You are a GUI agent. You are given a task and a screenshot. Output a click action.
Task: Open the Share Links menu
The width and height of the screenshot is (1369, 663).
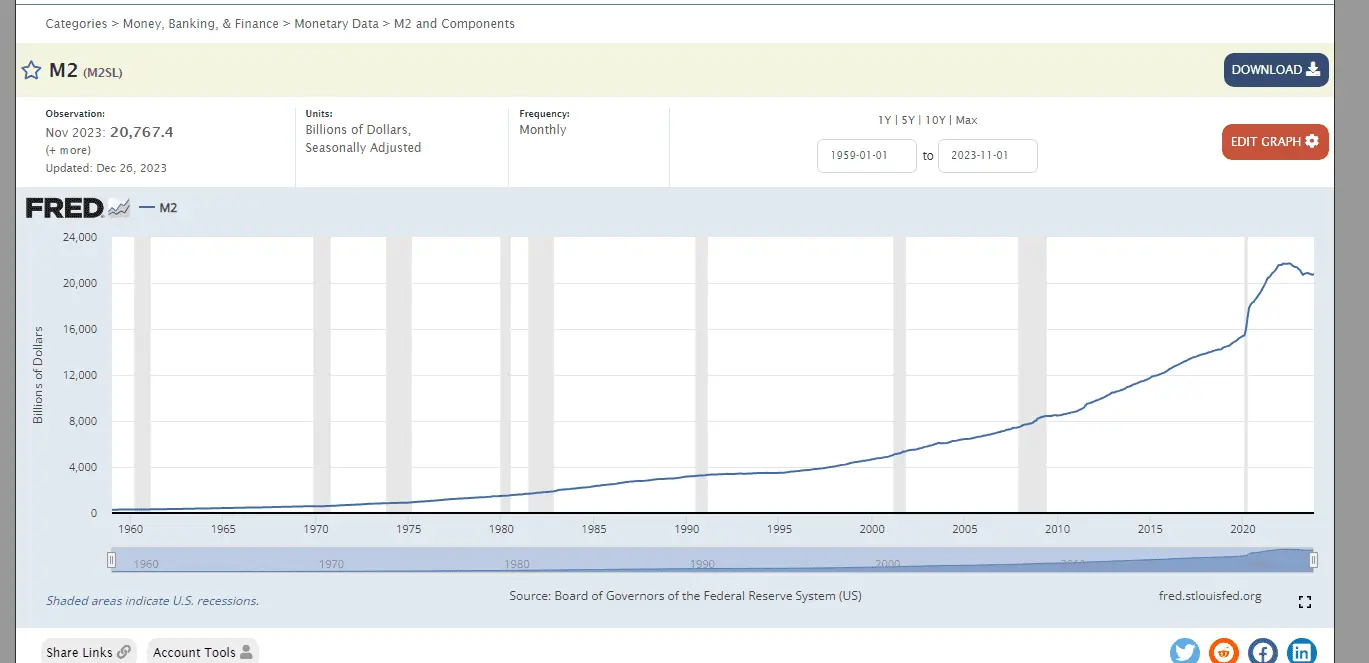pyautogui.click(x=89, y=652)
